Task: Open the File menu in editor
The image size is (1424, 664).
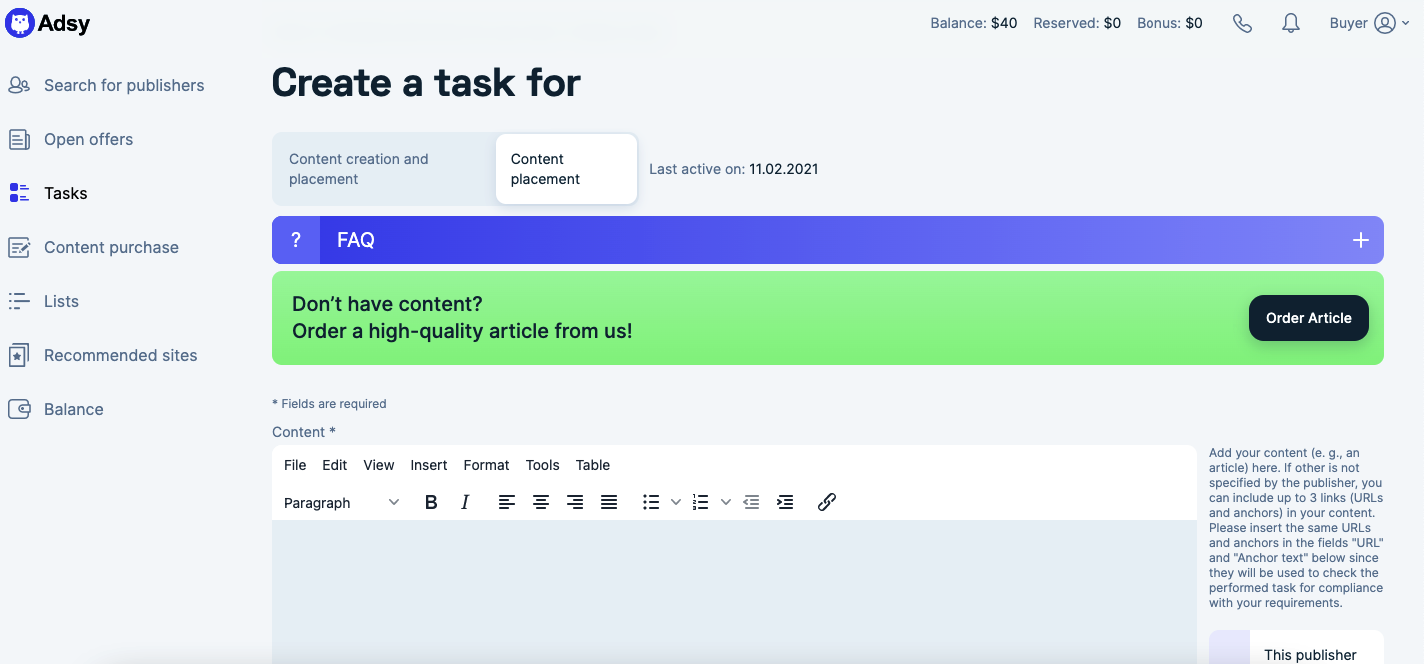Action: pos(295,465)
